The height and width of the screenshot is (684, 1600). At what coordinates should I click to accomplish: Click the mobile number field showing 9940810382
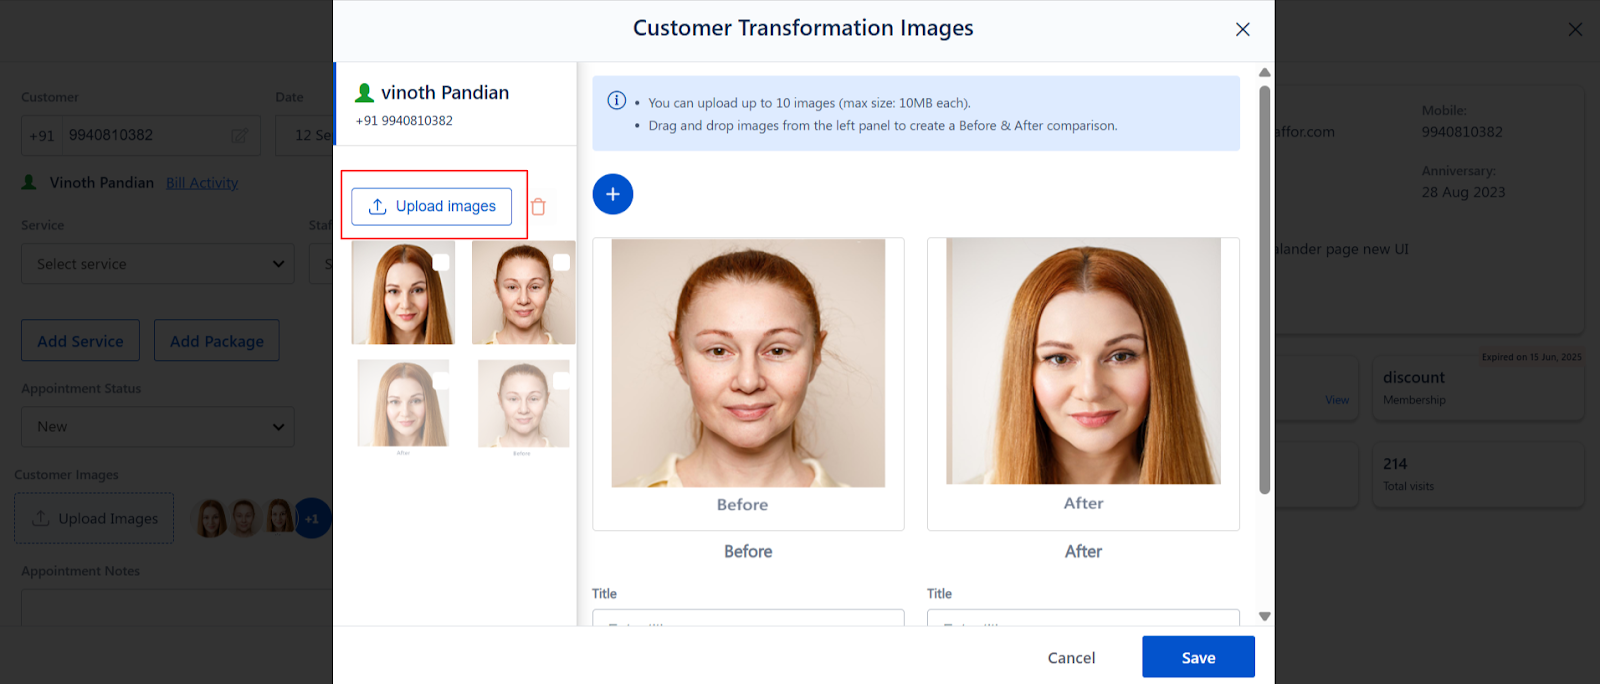[x=141, y=135]
